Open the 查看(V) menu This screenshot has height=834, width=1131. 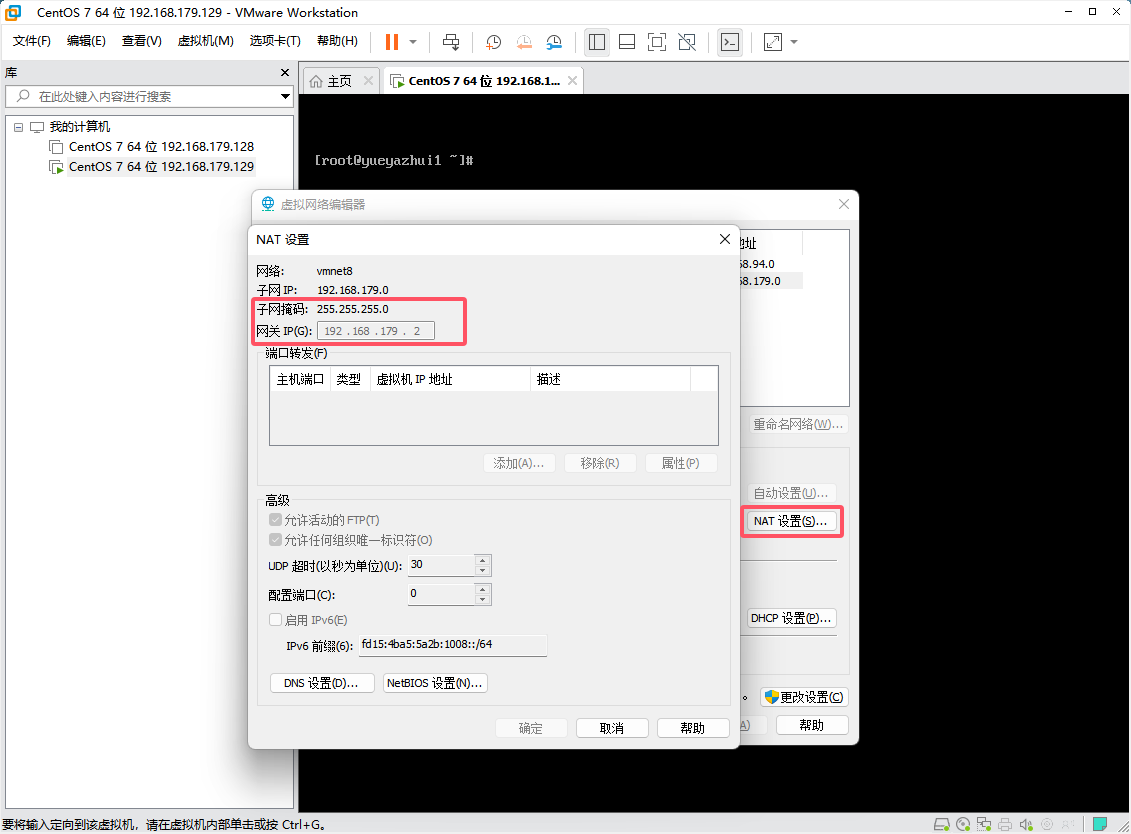141,41
